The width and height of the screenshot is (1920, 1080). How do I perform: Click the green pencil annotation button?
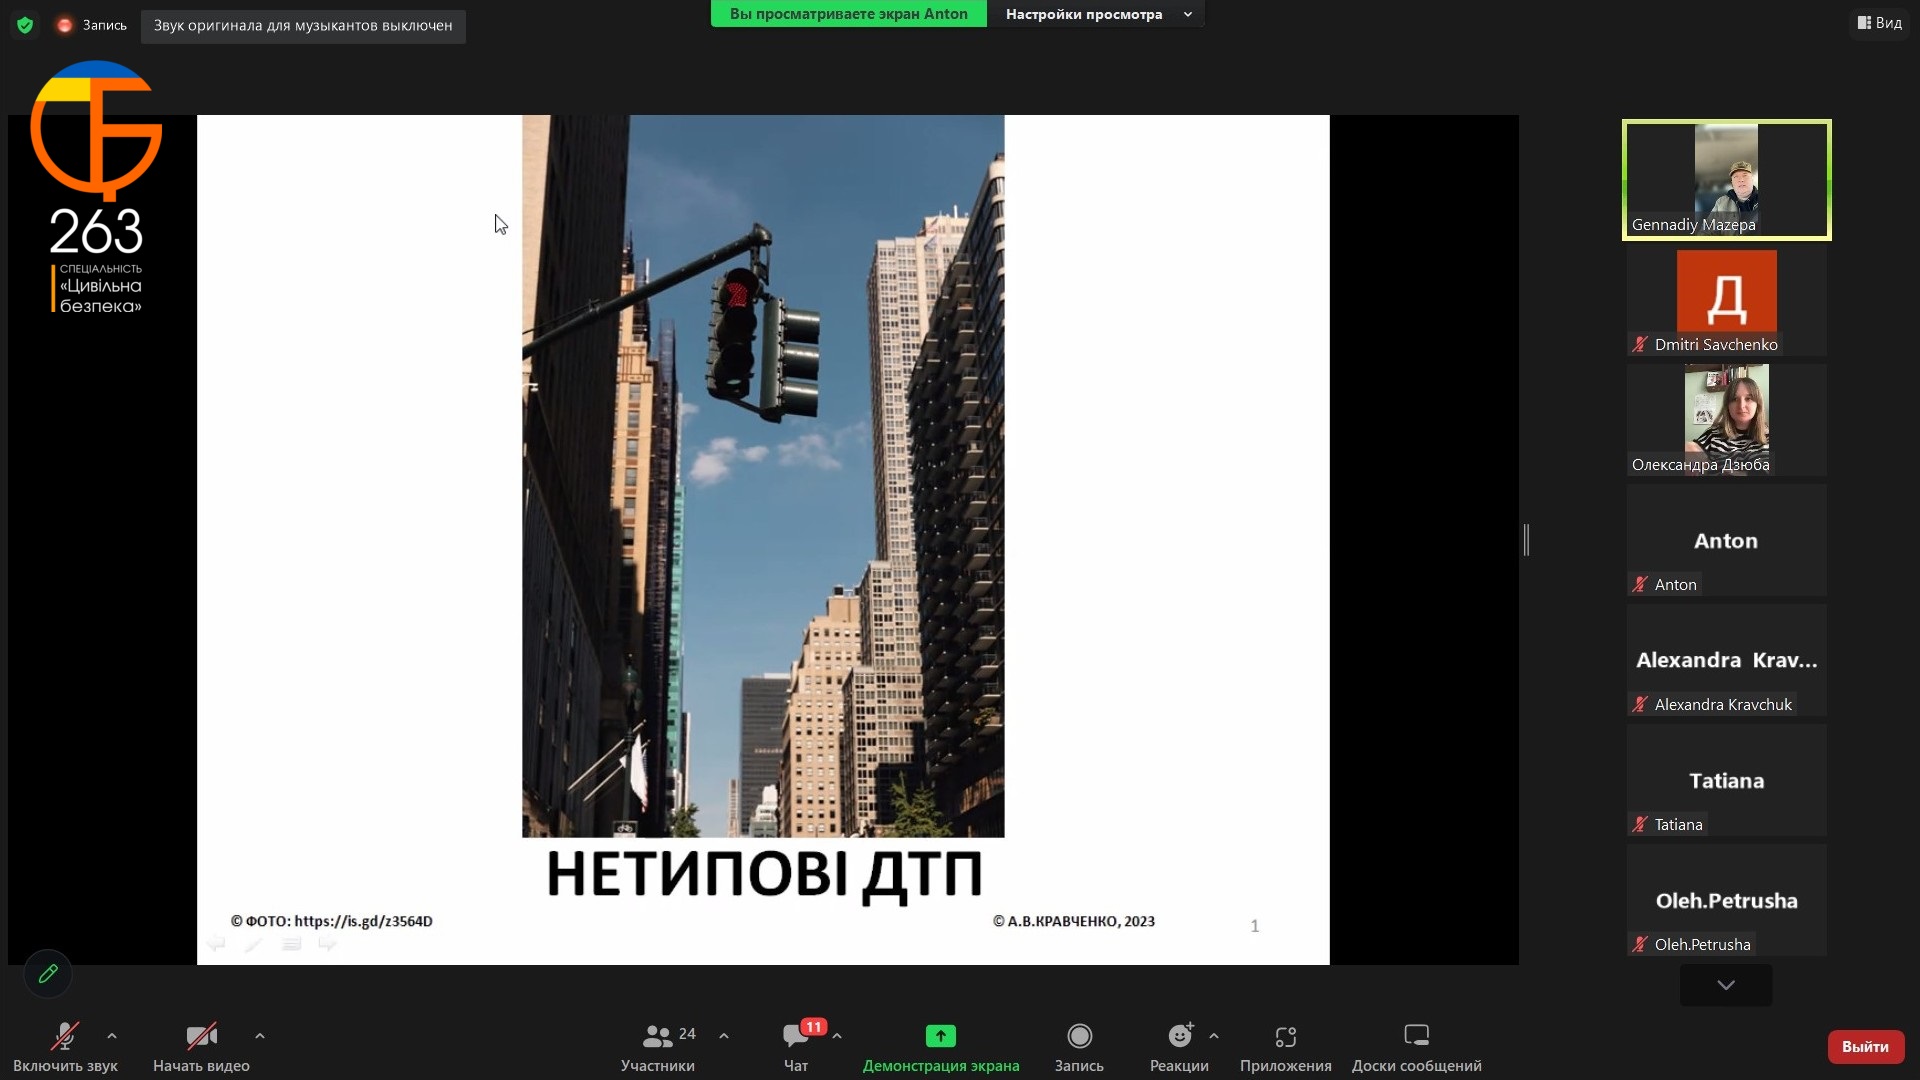pyautogui.click(x=48, y=973)
